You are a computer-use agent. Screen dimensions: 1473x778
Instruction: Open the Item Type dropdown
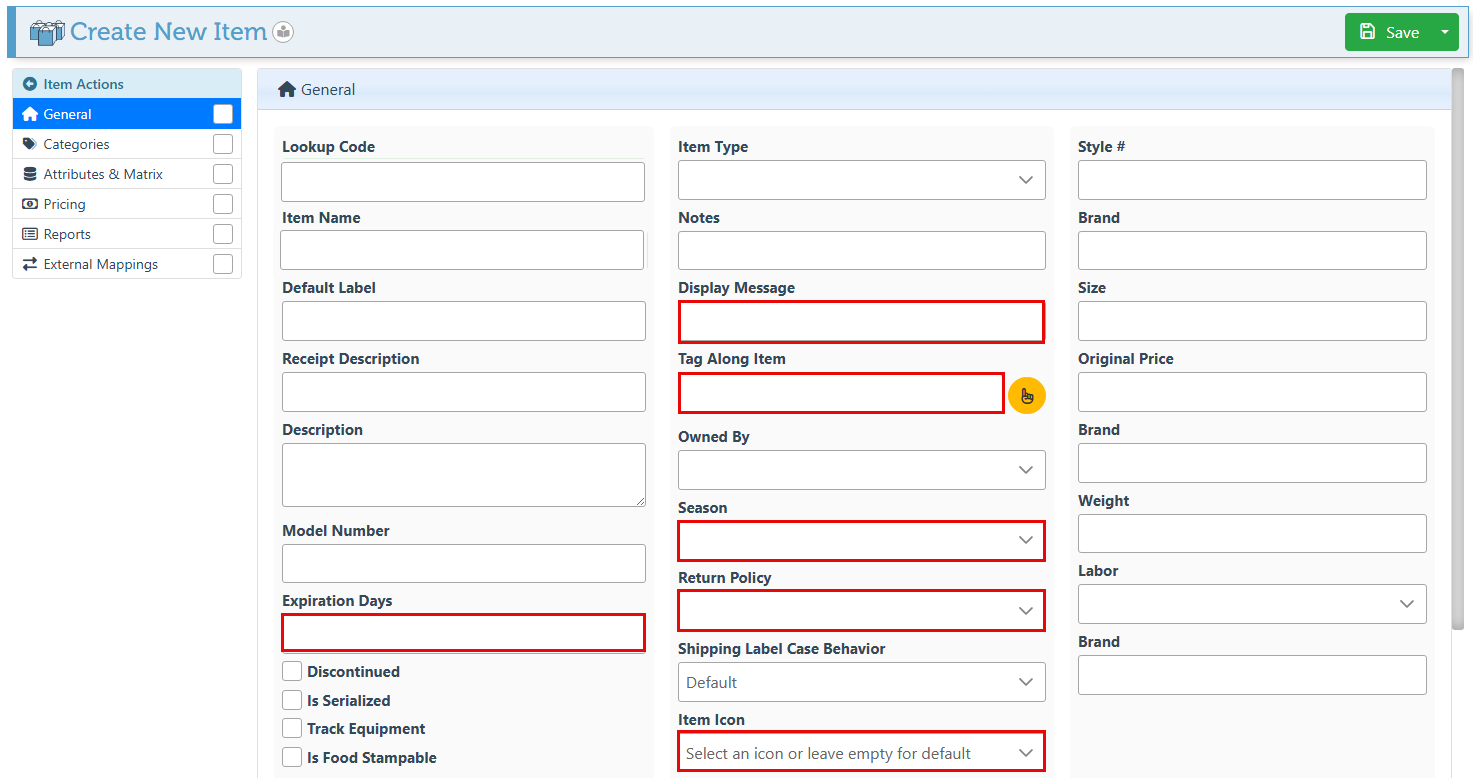click(861, 180)
